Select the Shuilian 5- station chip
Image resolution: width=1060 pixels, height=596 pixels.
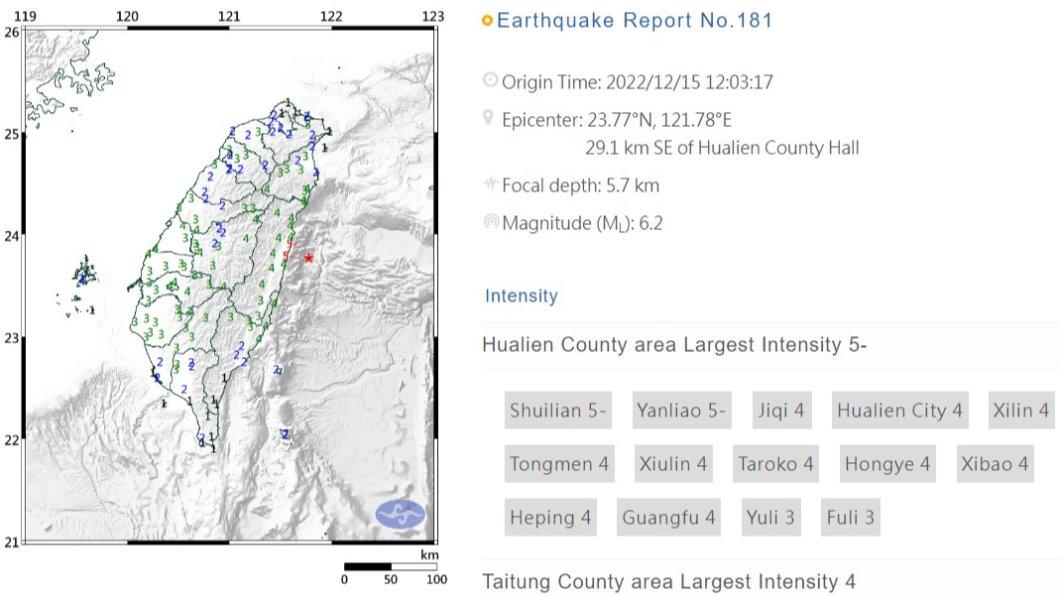coord(558,410)
